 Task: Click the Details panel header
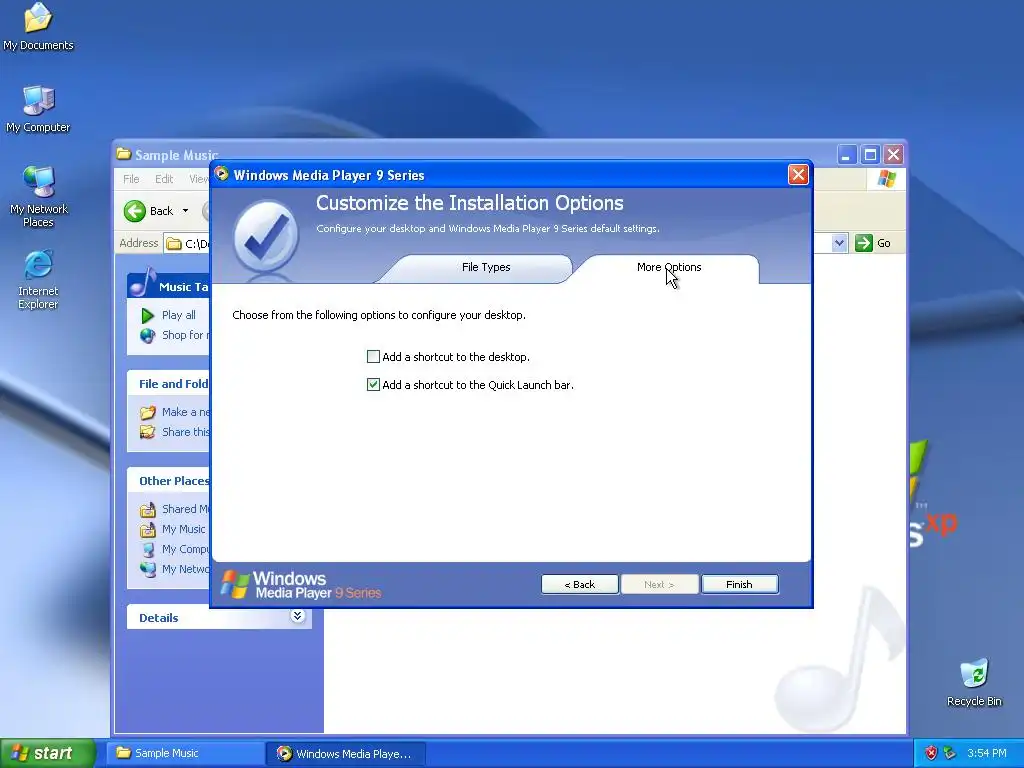pos(219,617)
